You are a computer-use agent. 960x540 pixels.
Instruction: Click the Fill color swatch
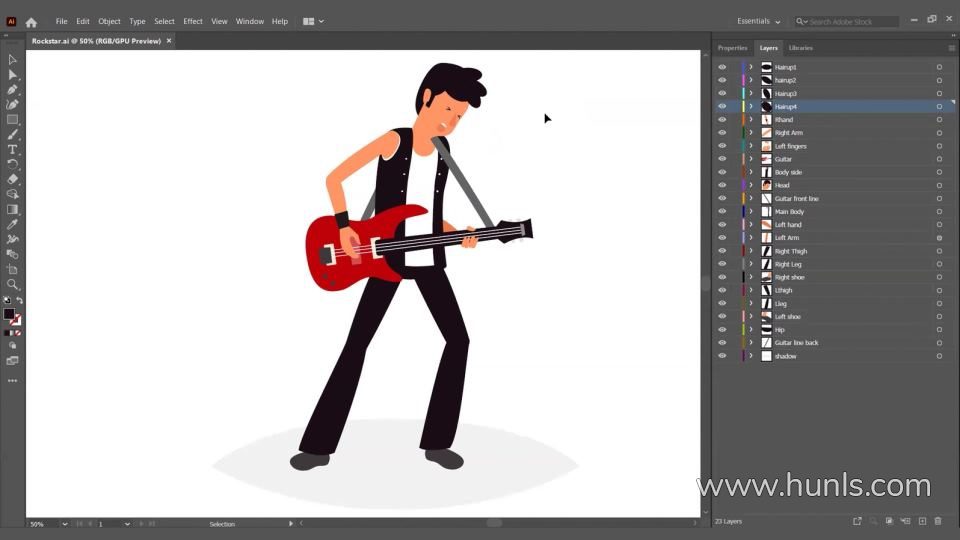tap(9, 314)
